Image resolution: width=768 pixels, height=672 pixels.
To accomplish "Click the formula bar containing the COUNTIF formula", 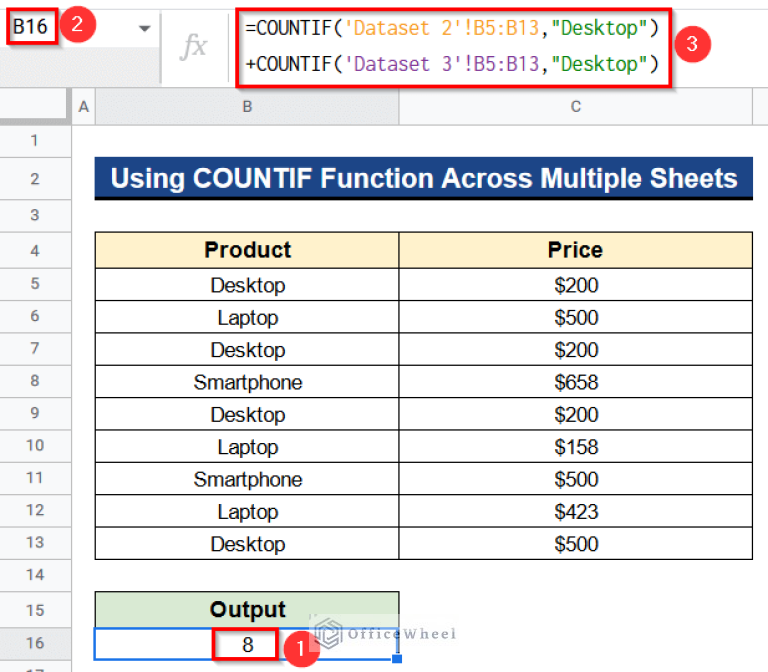I will 453,47.
